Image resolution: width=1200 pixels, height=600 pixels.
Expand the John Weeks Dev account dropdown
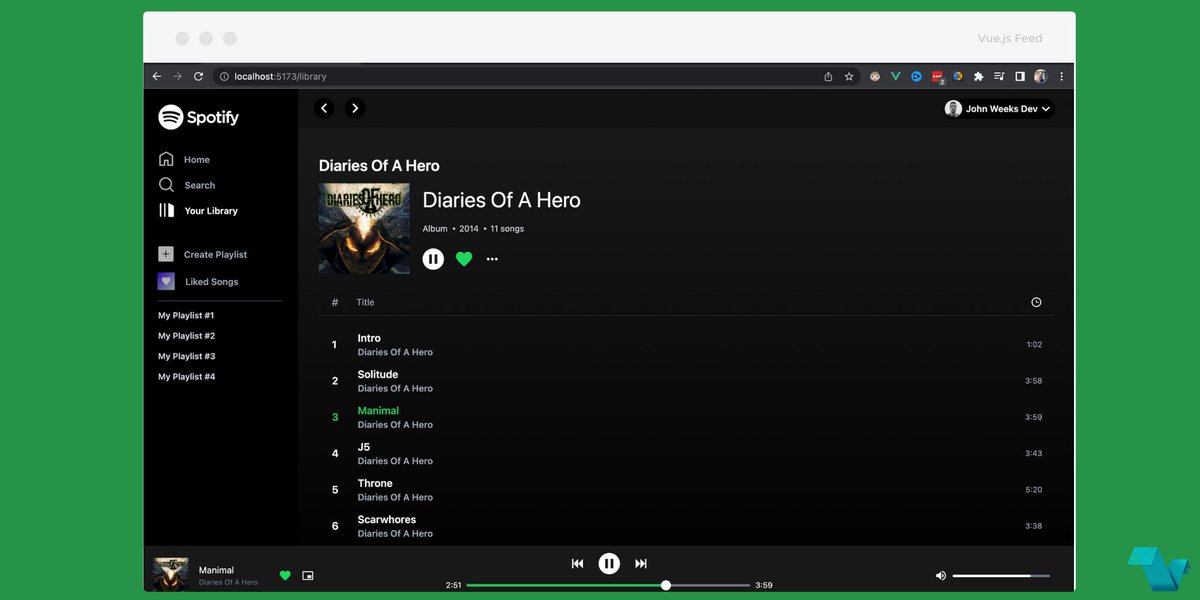click(x=999, y=109)
